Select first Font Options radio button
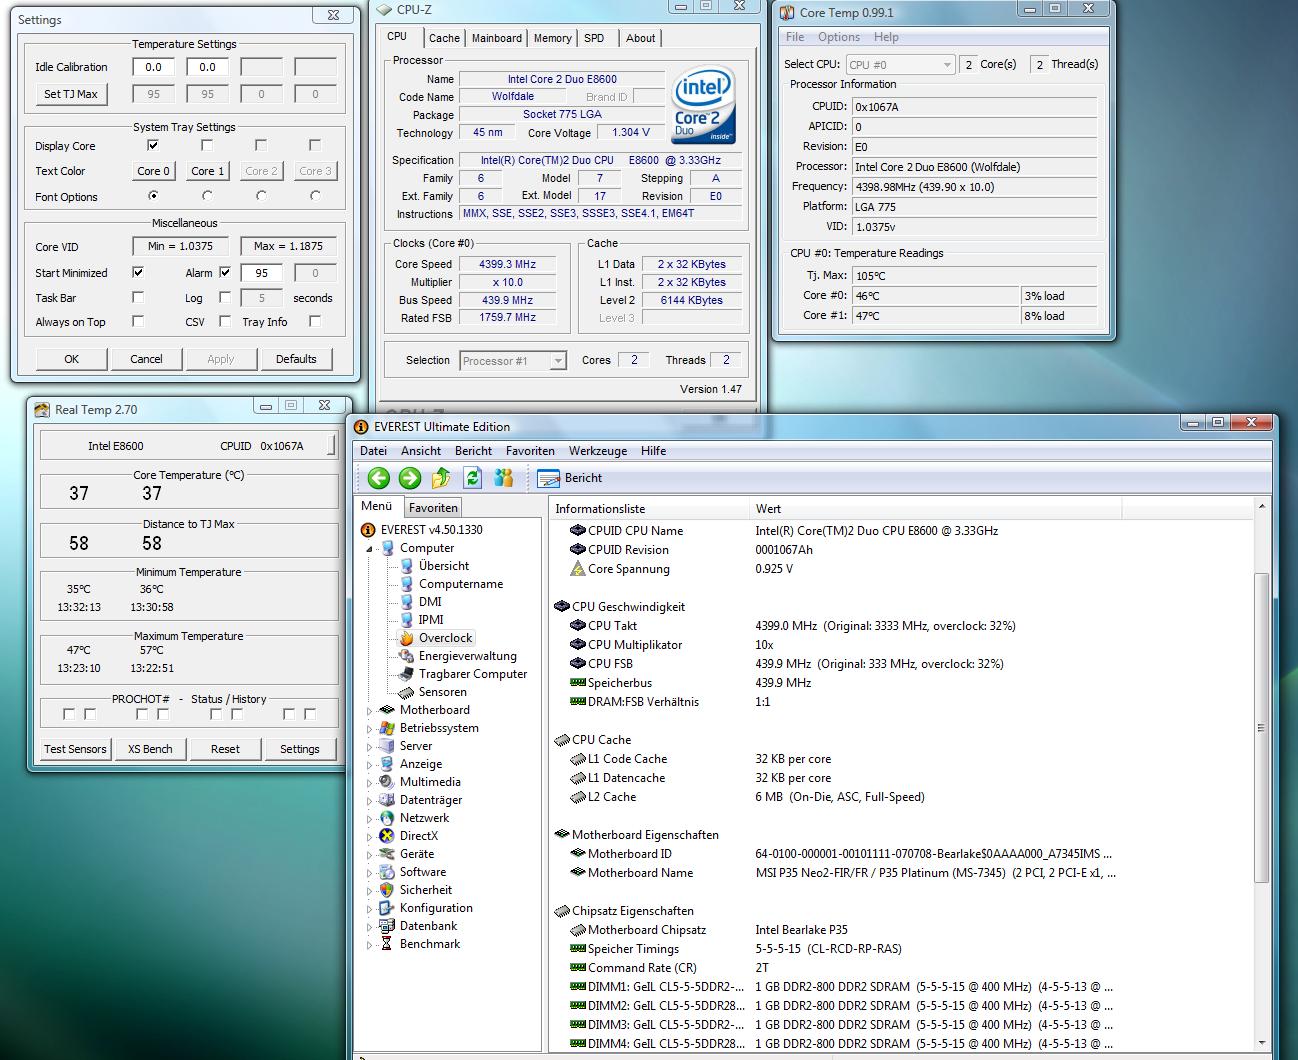The width and height of the screenshot is (1298, 1060). [x=153, y=196]
